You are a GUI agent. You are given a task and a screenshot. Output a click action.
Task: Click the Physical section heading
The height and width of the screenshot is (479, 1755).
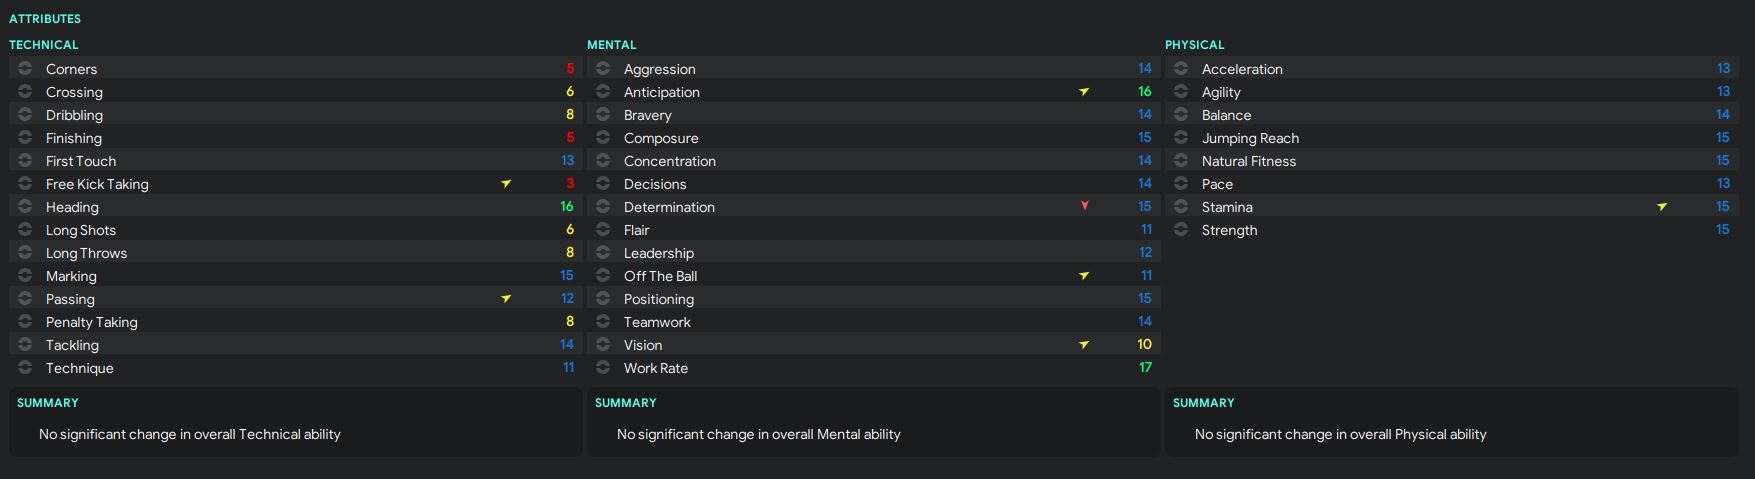pyautogui.click(x=1194, y=45)
